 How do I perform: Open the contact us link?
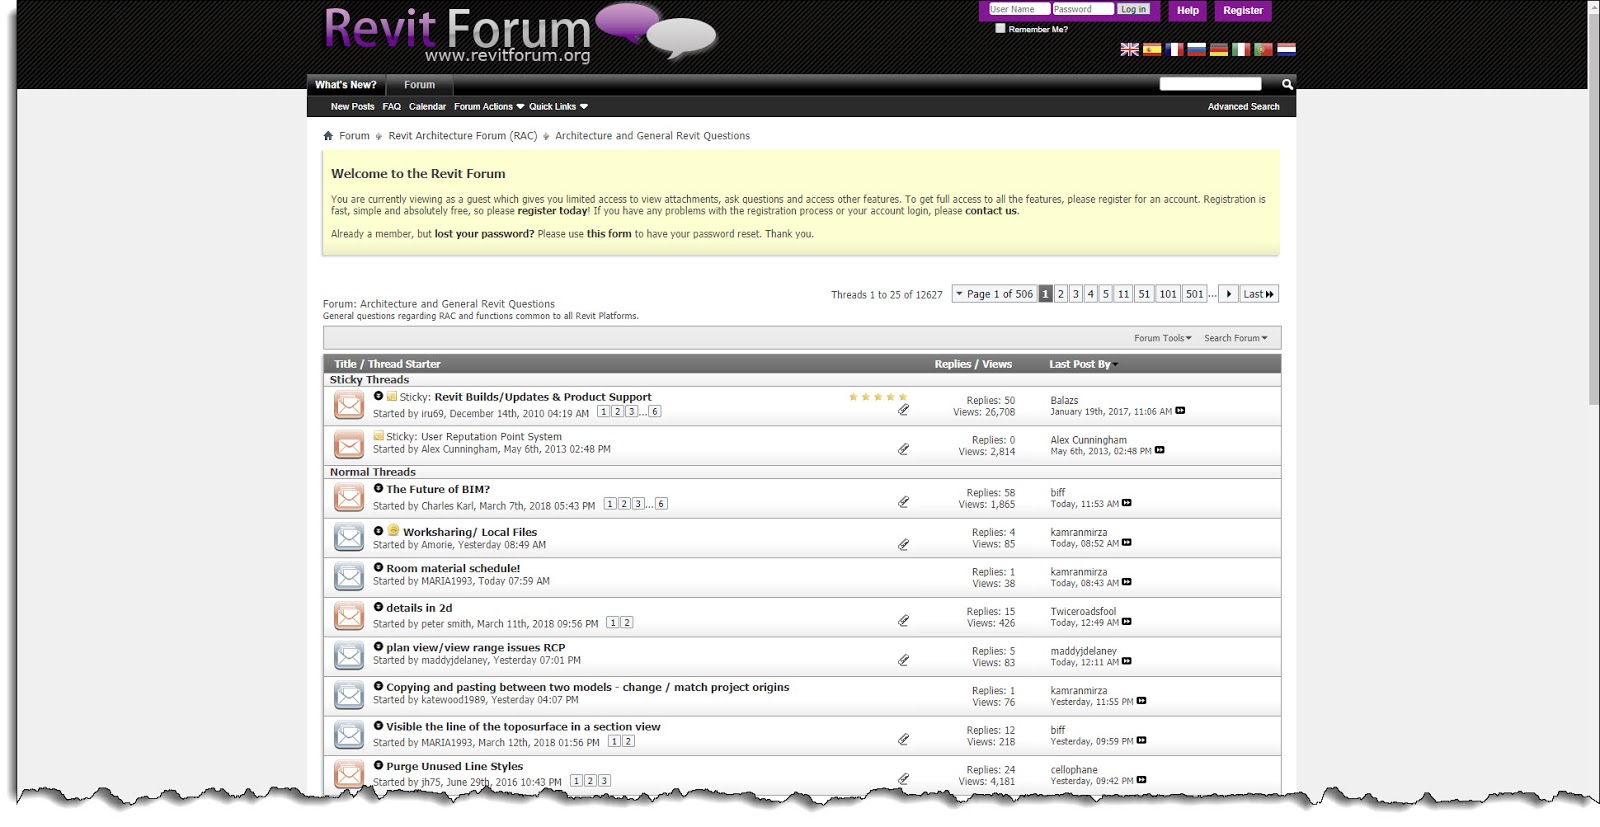(991, 211)
